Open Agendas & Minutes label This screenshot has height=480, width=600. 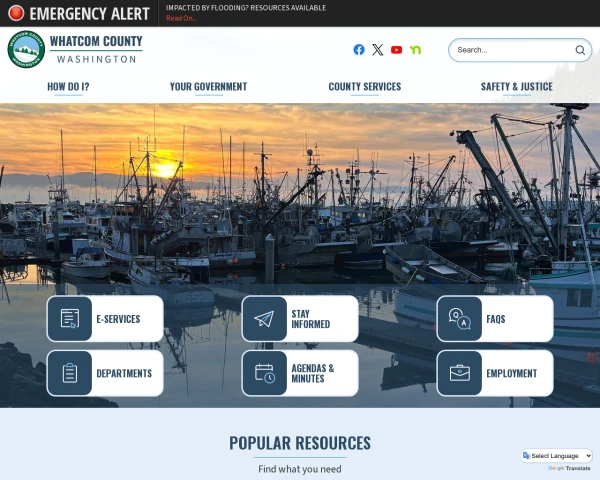[x=313, y=373]
